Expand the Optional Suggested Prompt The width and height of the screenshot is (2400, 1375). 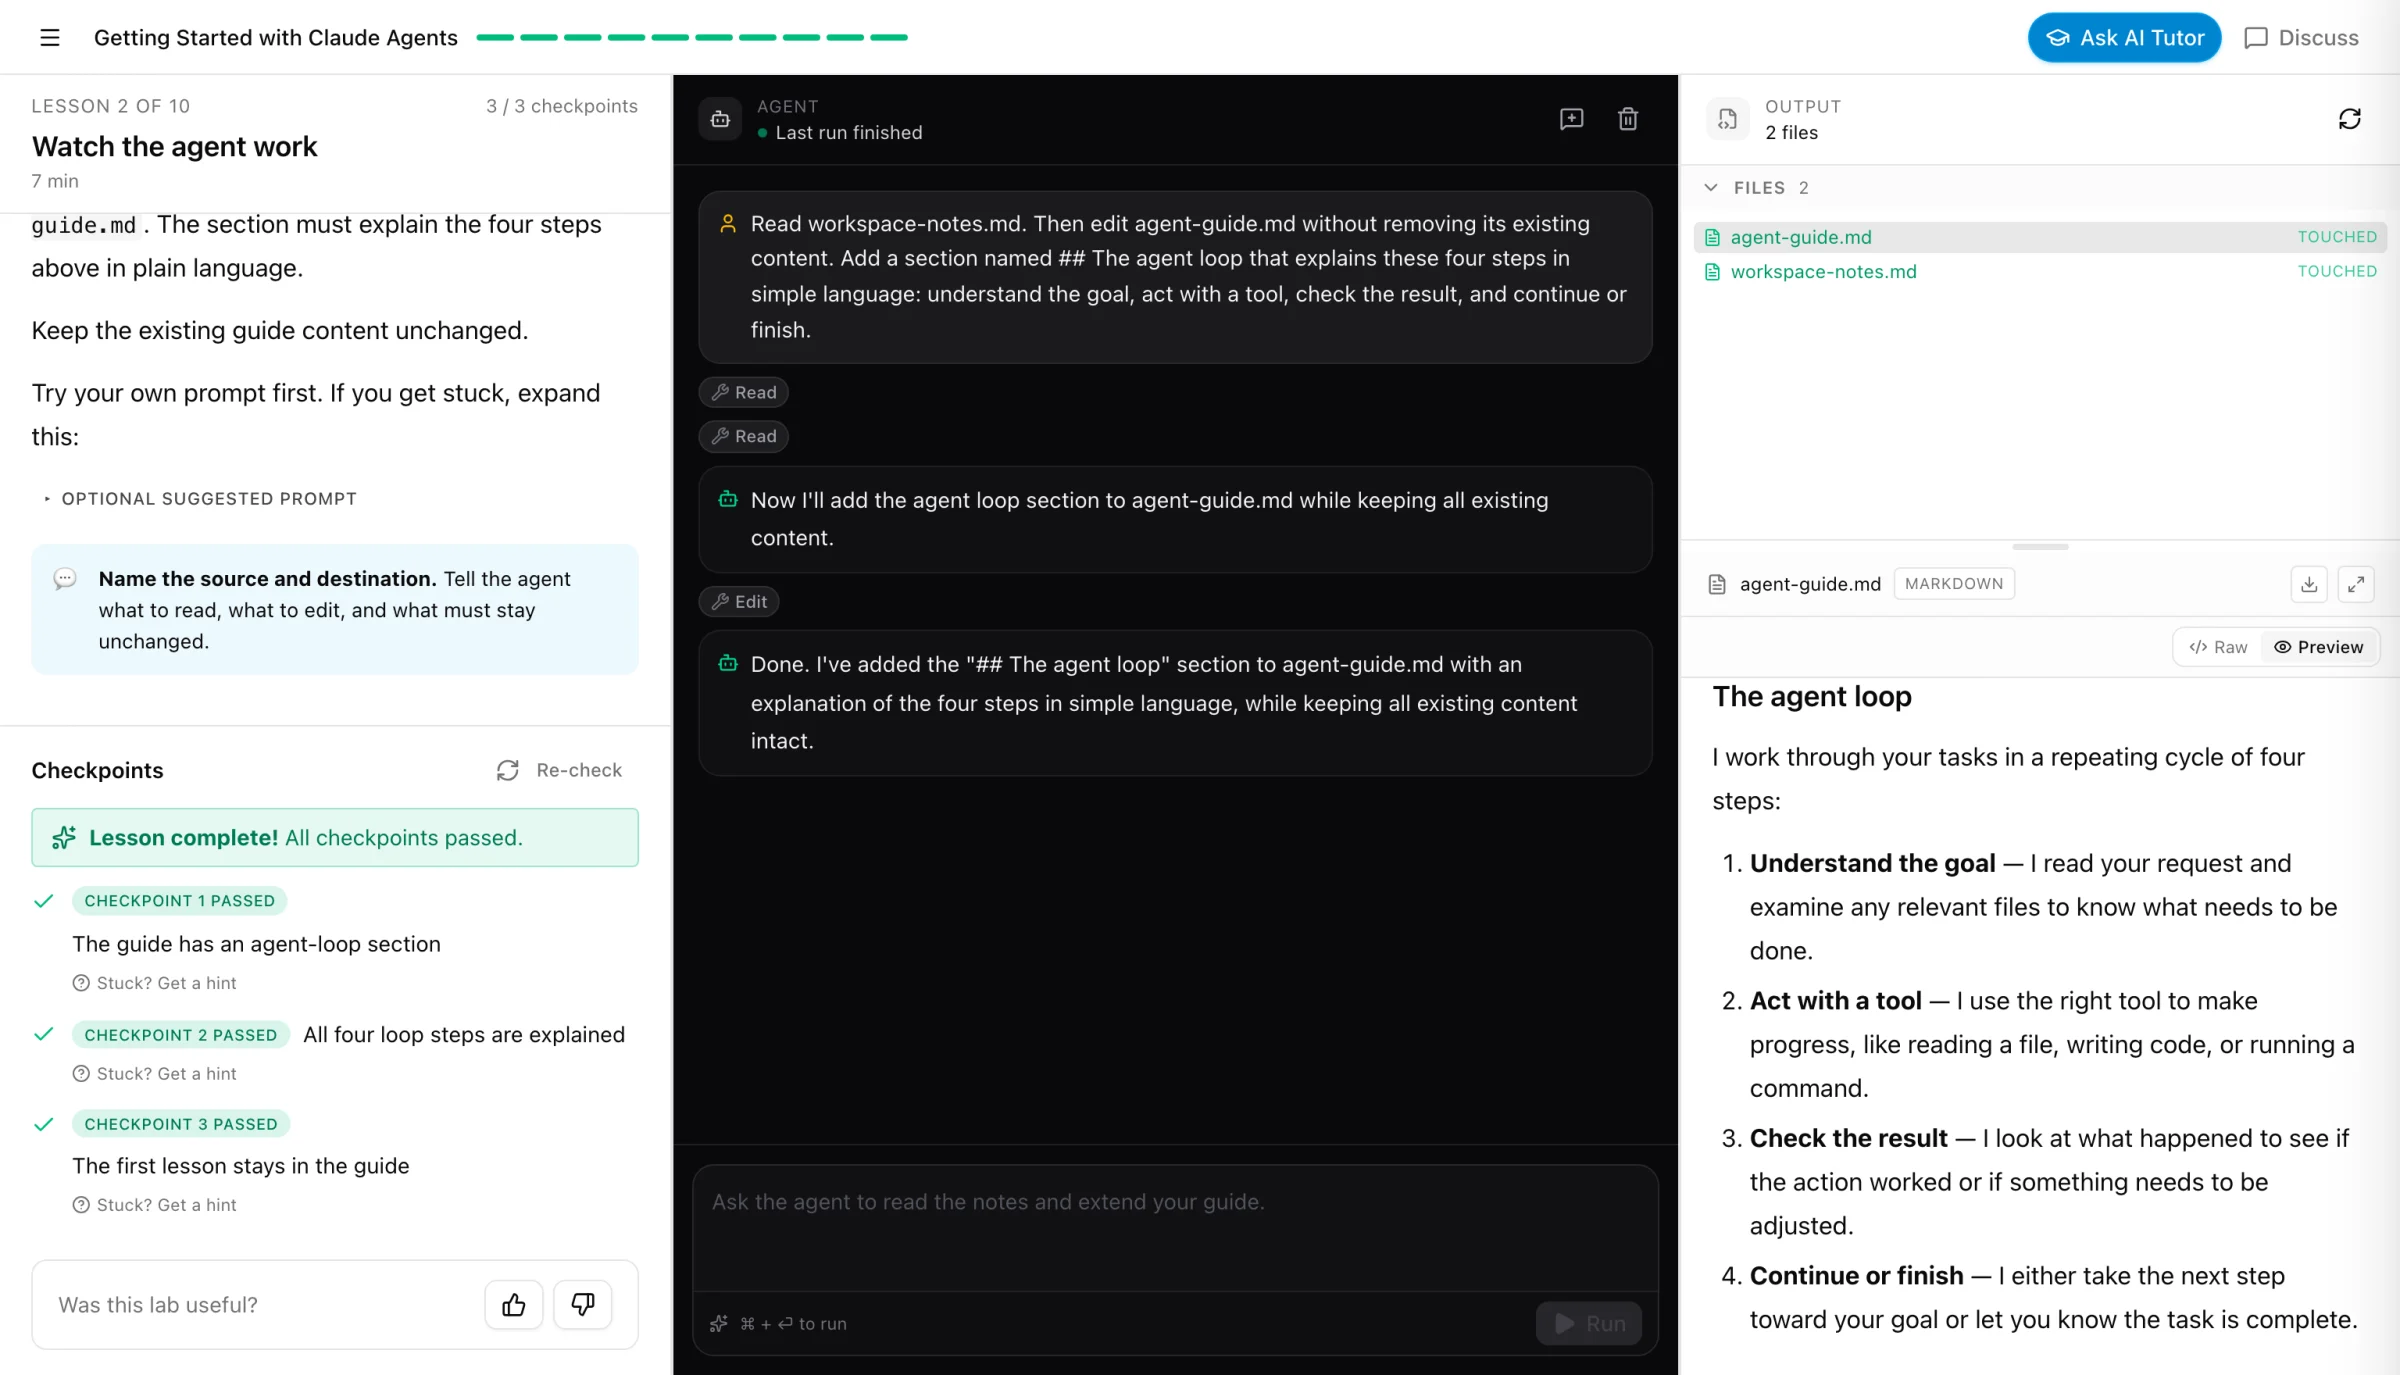[x=200, y=498]
